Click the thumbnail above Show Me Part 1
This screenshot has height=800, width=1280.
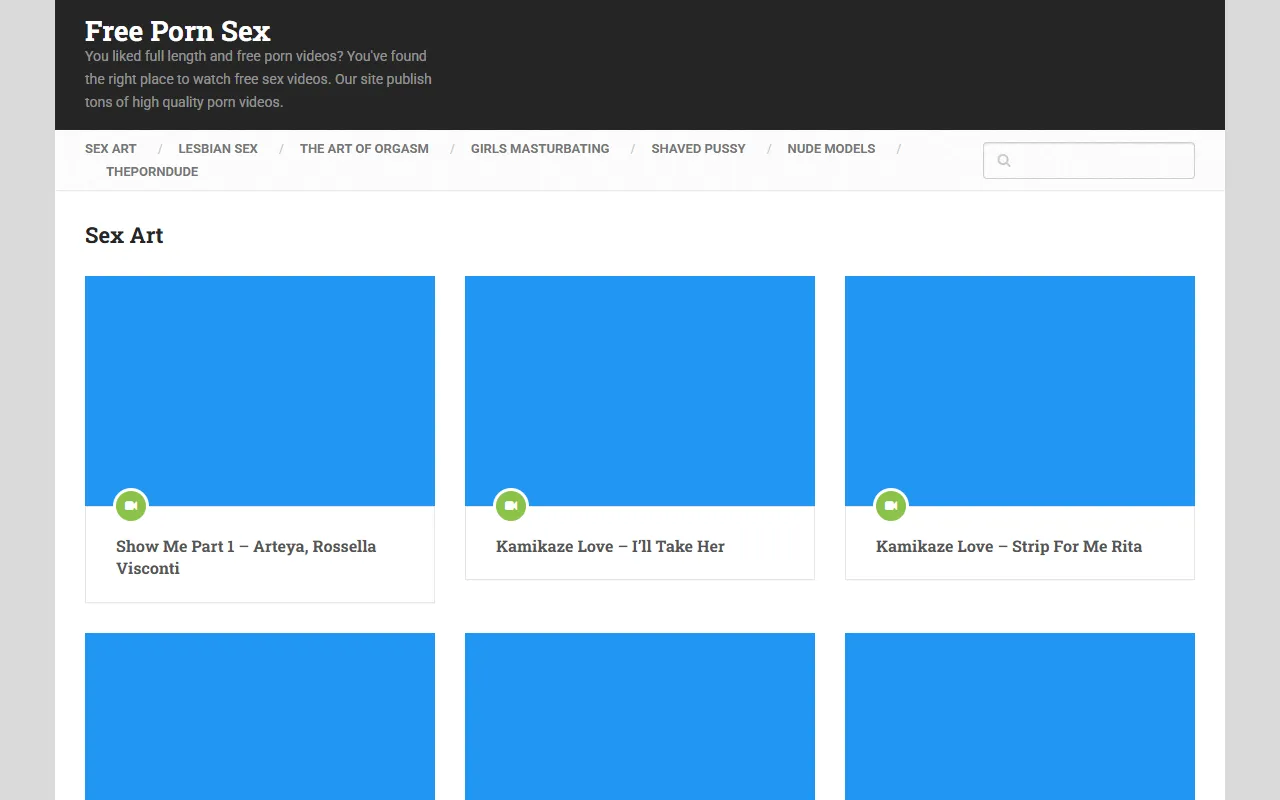260,391
